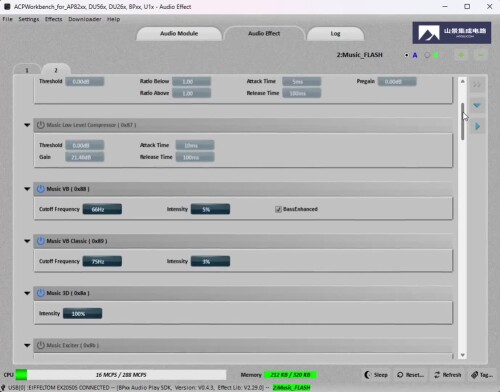500x392 pixels.
Task: Collapse the Music VB (0x88) section
Action: click(27, 189)
